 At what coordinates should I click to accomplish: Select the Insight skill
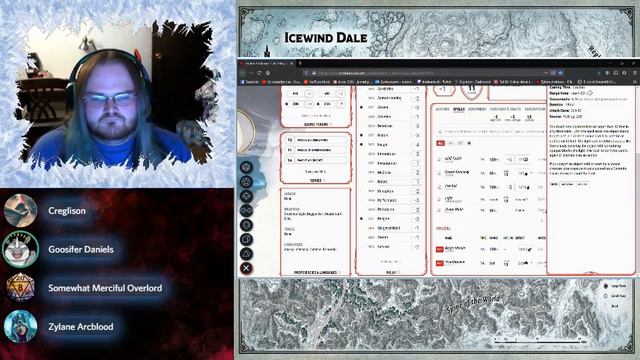click(x=382, y=144)
